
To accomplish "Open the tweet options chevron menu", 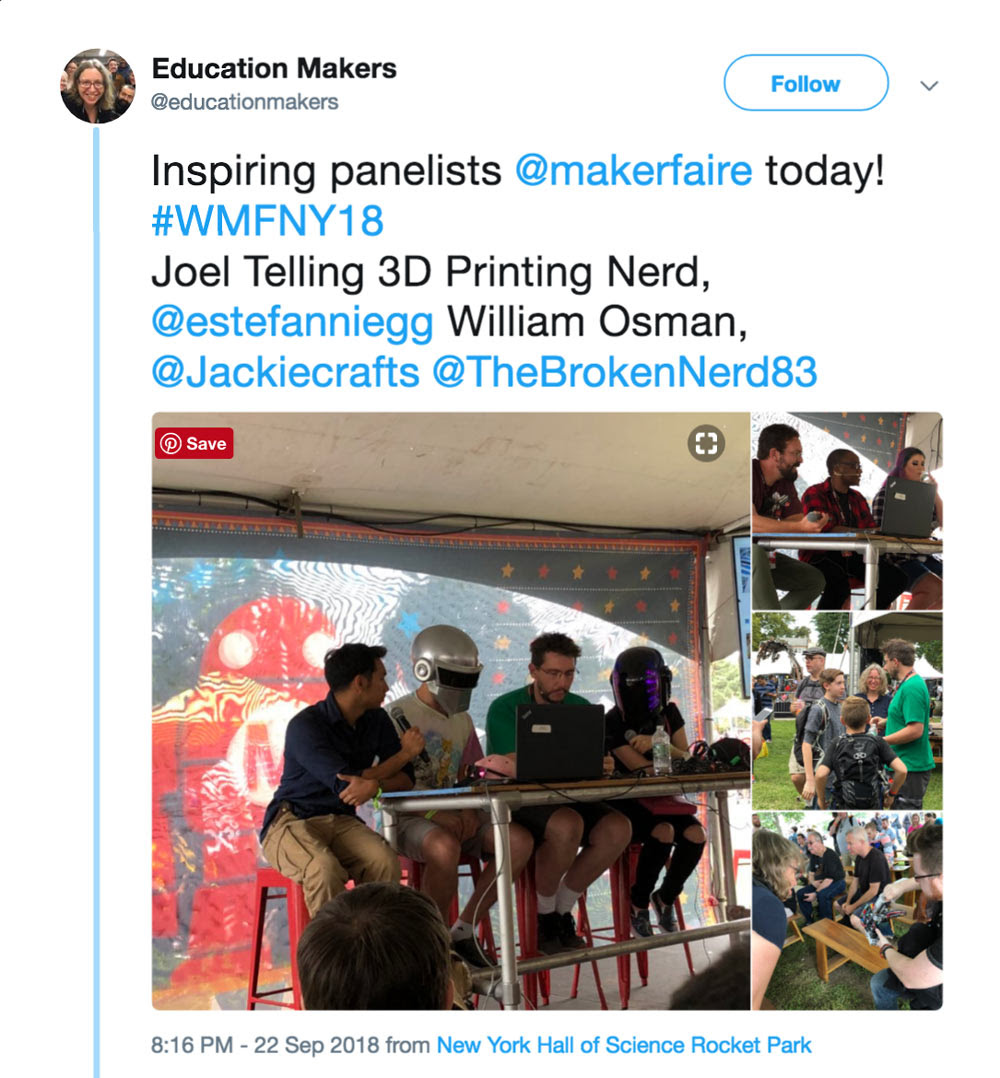I will click(x=929, y=85).
